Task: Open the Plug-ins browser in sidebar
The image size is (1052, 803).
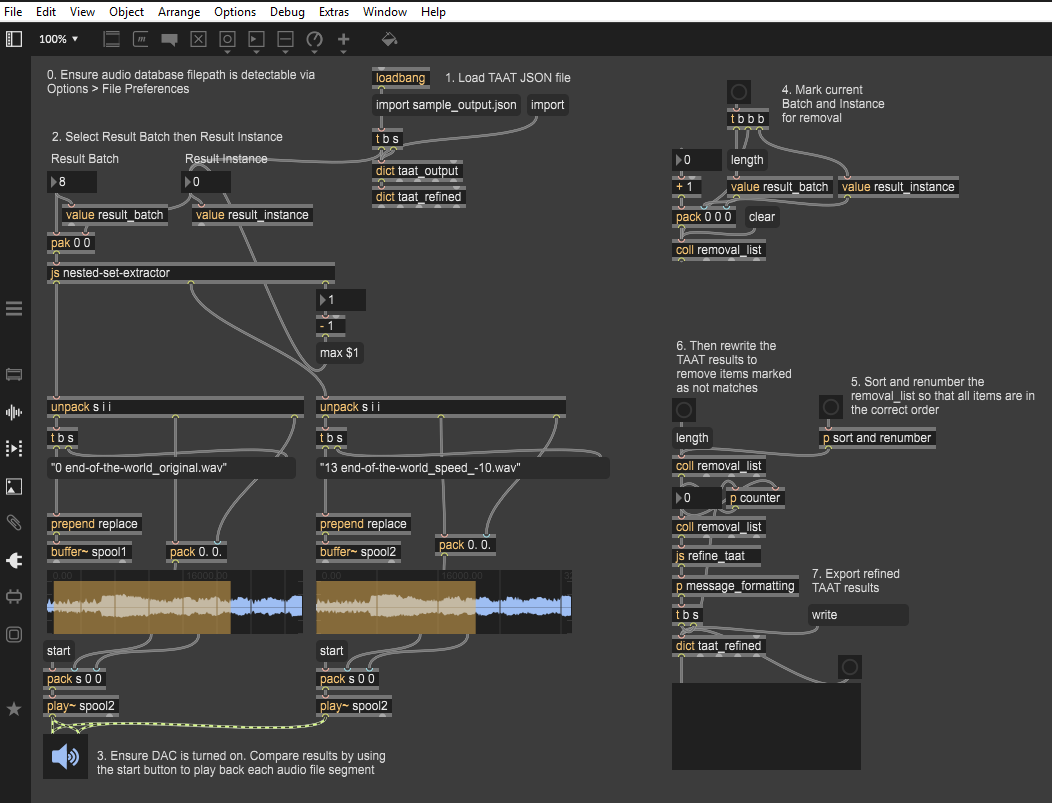Action: (14, 560)
